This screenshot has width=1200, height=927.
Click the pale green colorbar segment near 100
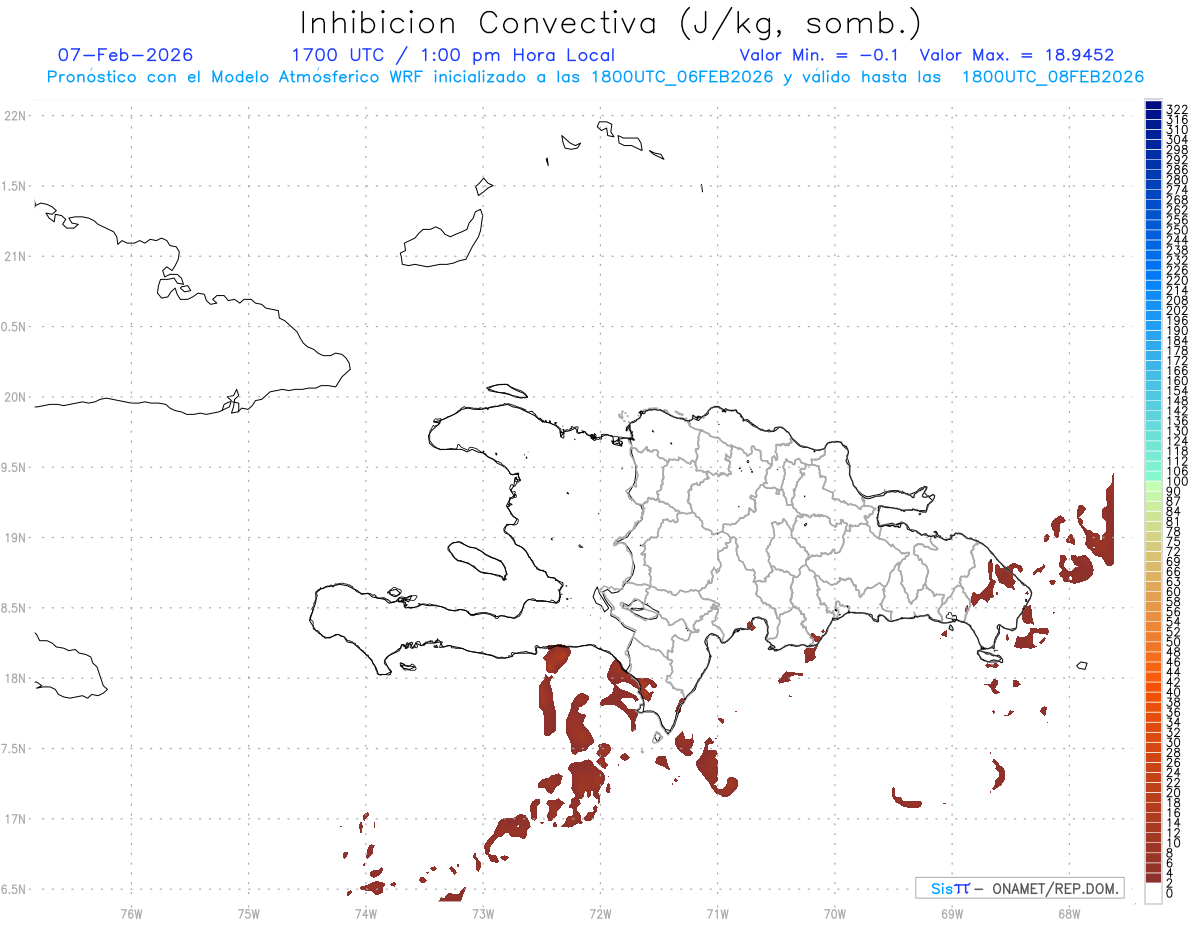(x=1153, y=486)
